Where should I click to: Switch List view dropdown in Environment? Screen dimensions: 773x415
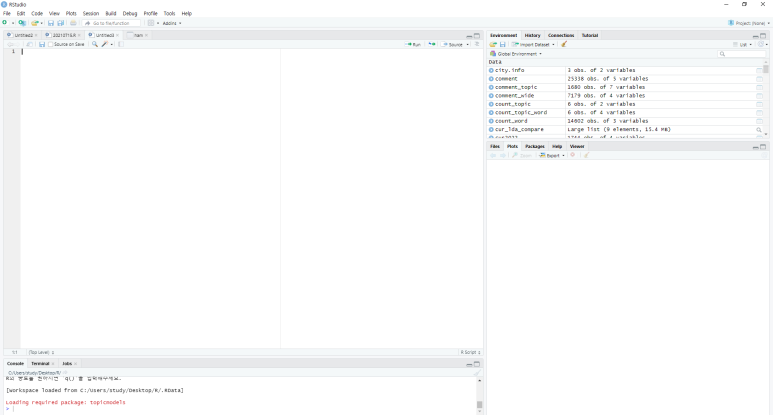tap(742, 44)
